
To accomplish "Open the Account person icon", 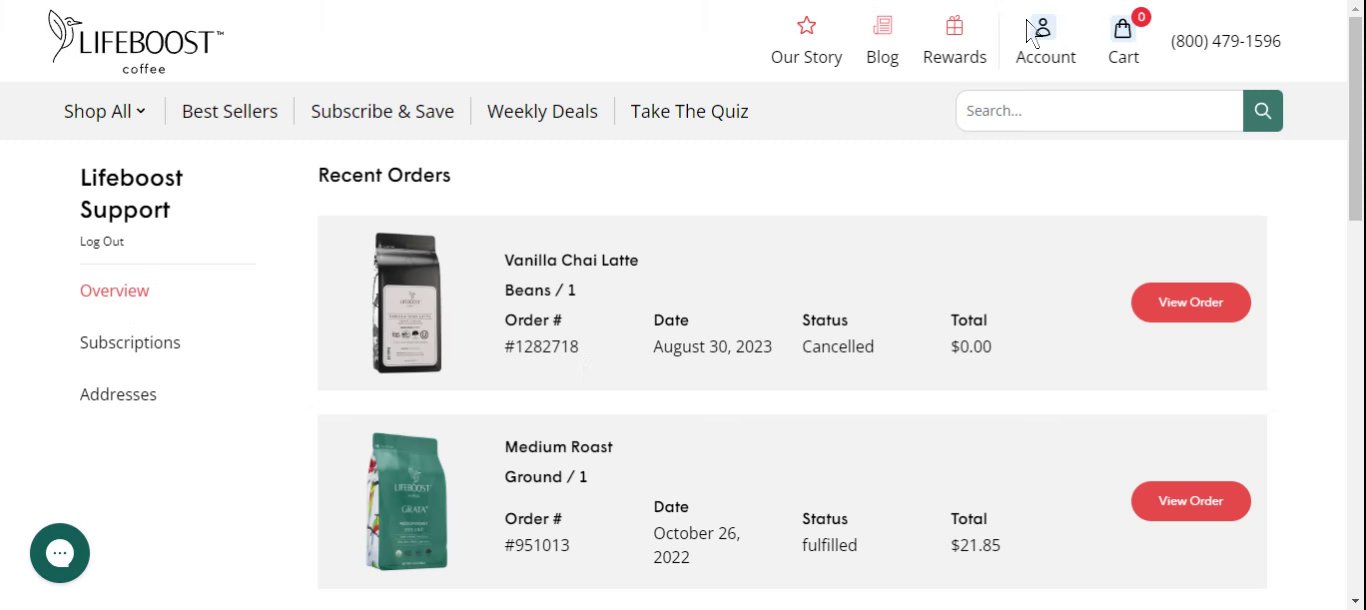I will click(1045, 28).
